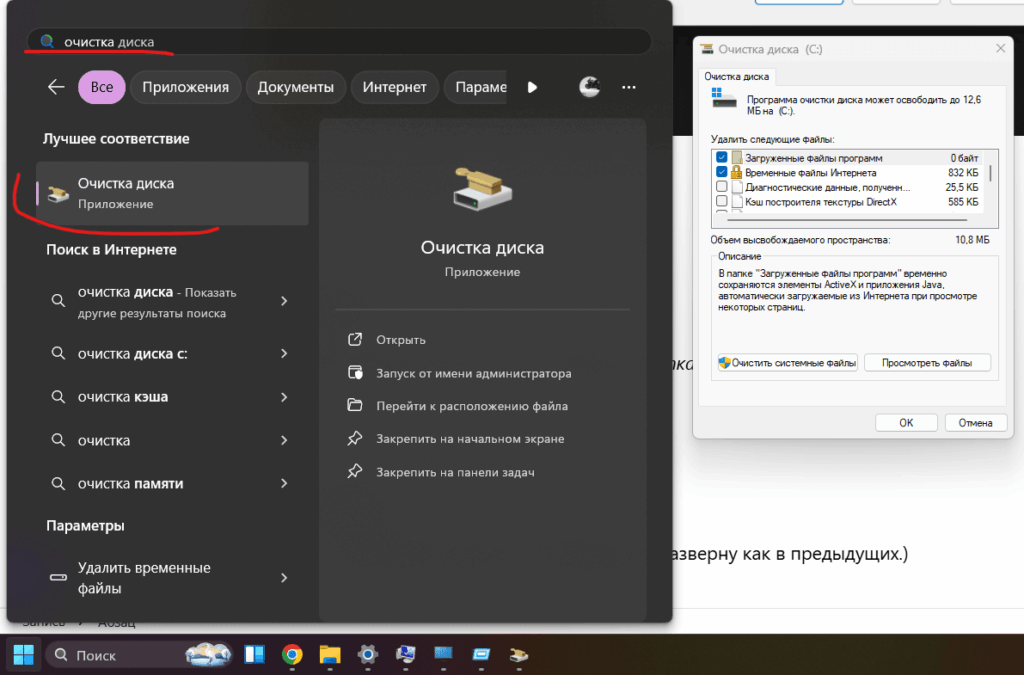Switch to the Приложения filter
The height and width of the screenshot is (675, 1024).
pos(185,87)
